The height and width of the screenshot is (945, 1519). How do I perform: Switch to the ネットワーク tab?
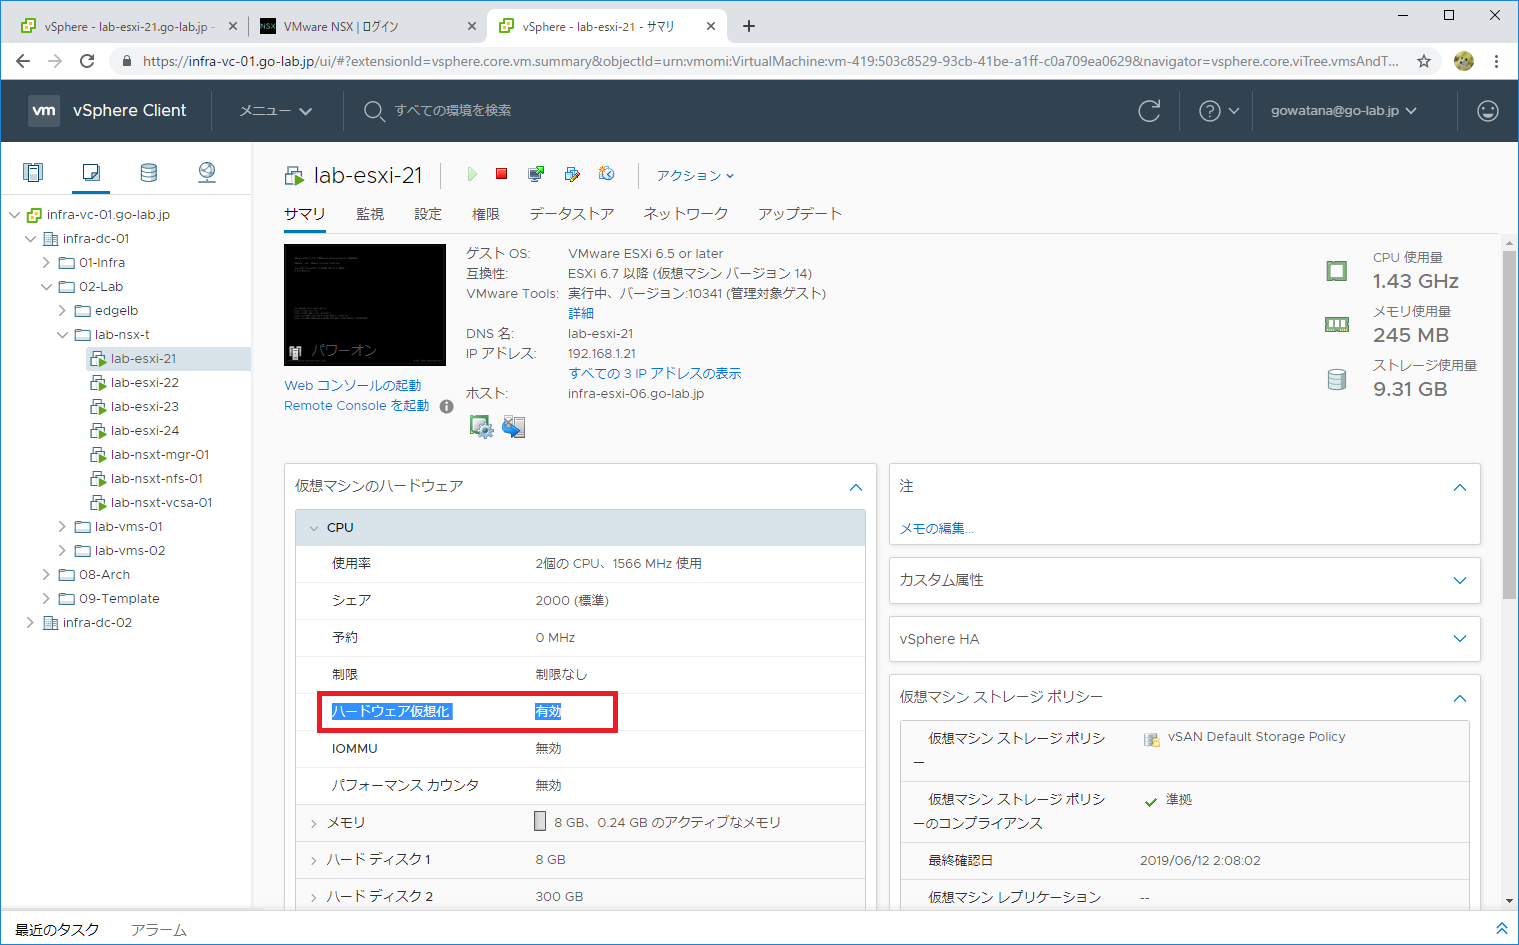click(x=685, y=214)
